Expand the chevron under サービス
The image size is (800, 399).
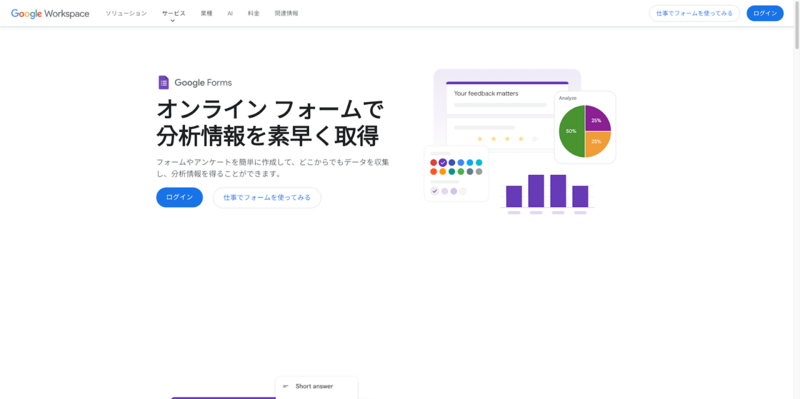(x=172, y=21)
